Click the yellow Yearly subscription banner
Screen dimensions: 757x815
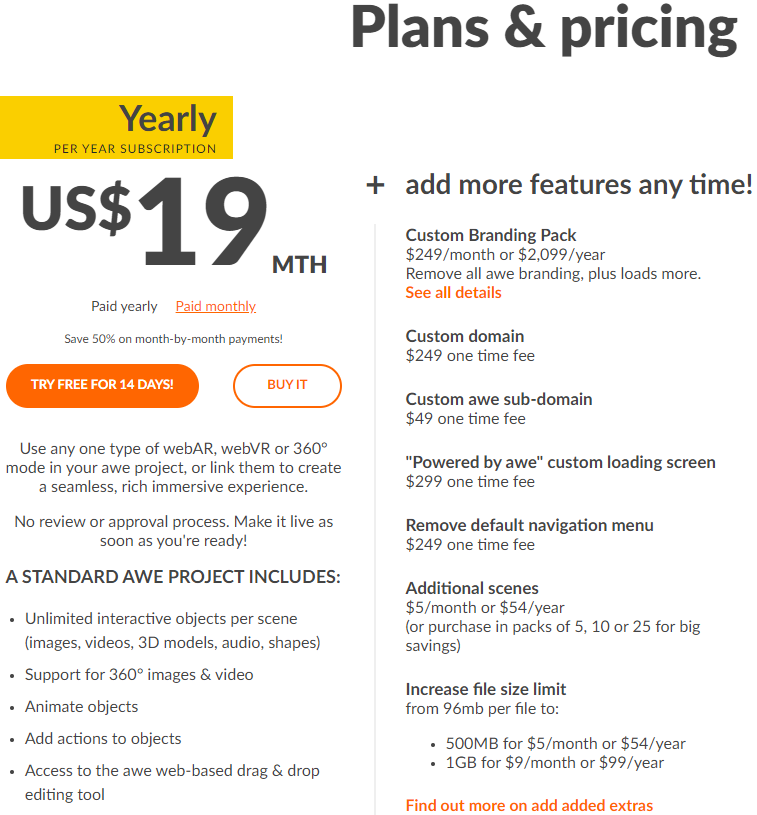pos(116,127)
